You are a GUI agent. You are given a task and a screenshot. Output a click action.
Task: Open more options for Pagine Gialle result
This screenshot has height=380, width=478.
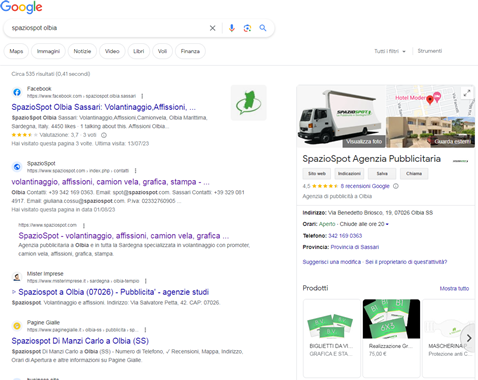(x=145, y=330)
